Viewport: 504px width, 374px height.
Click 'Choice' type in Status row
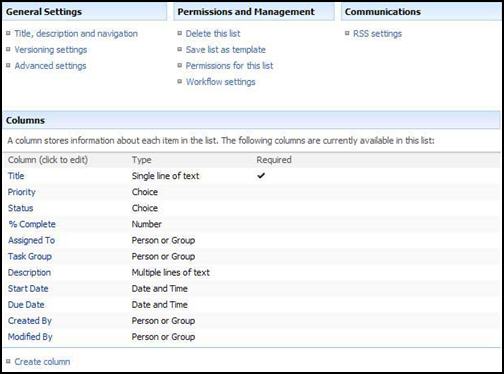145,208
